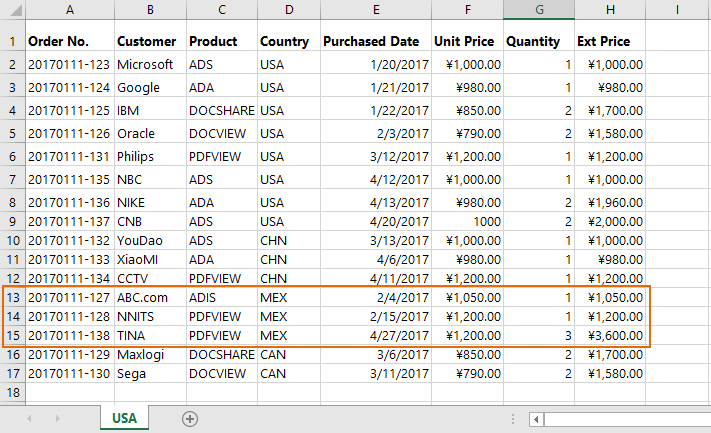Click the horizontal scrollbar track
Image resolution: width=711 pixels, height=433 pixels.
(628, 419)
